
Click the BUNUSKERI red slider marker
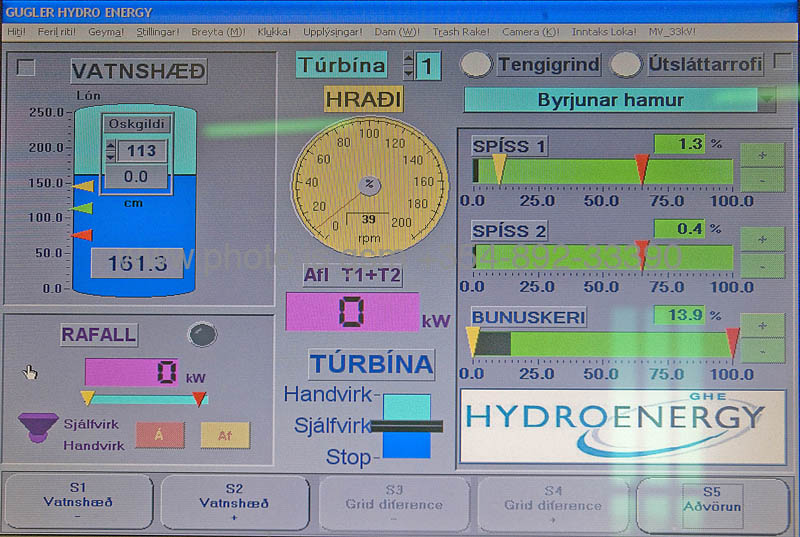733,342
